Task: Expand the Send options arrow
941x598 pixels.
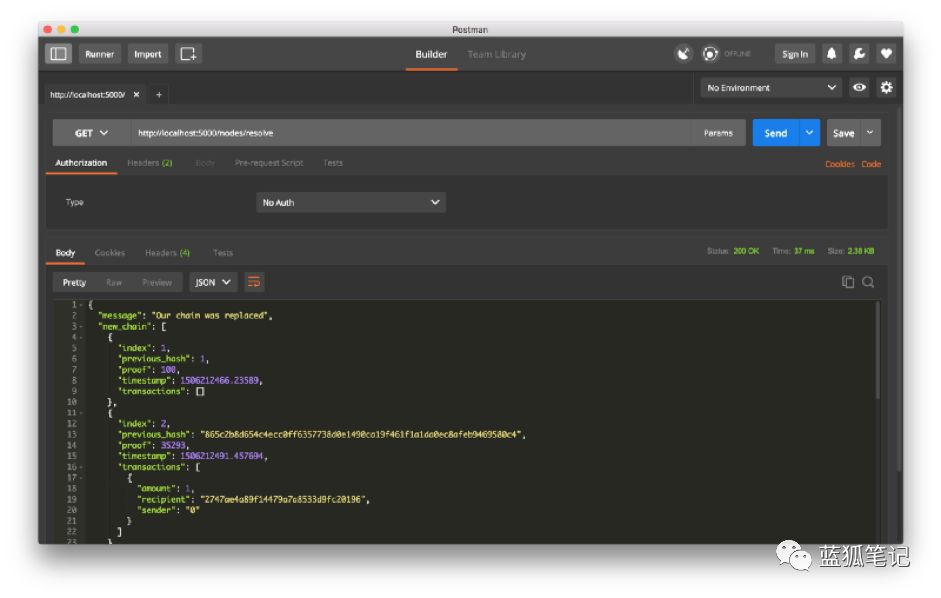Action: click(x=810, y=133)
